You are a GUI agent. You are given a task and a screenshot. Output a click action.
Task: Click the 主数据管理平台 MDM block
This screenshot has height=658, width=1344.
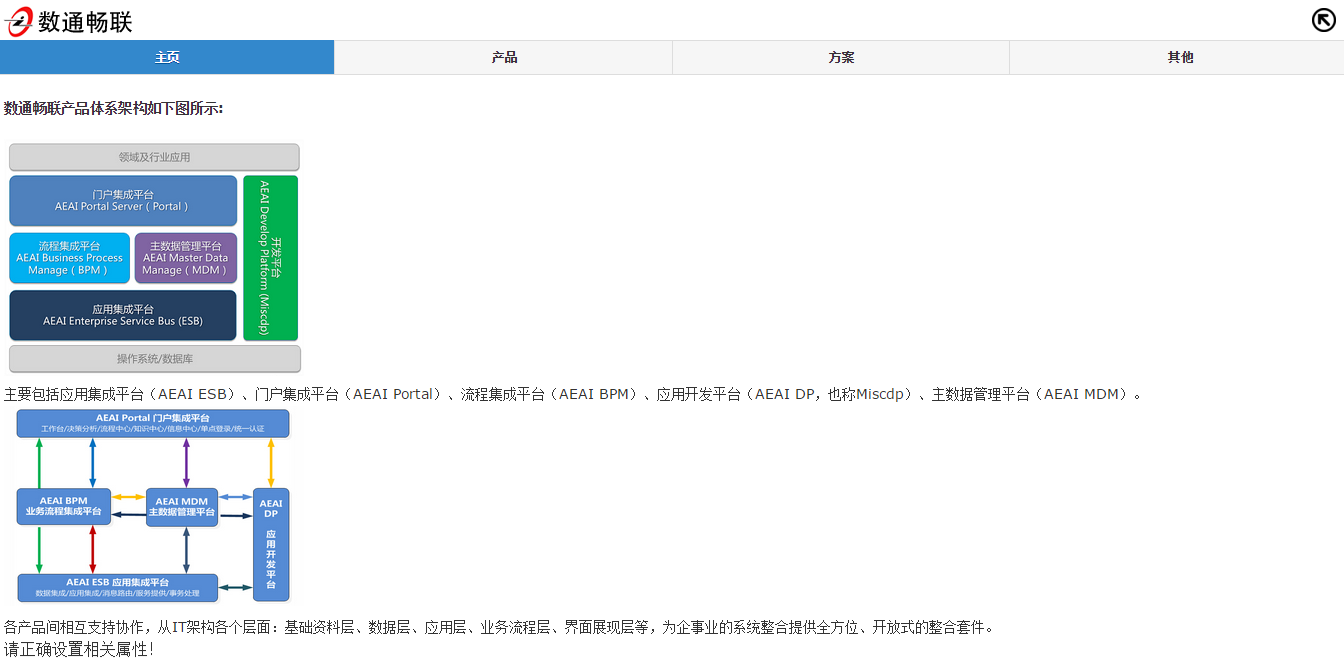pyautogui.click(x=186, y=258)
